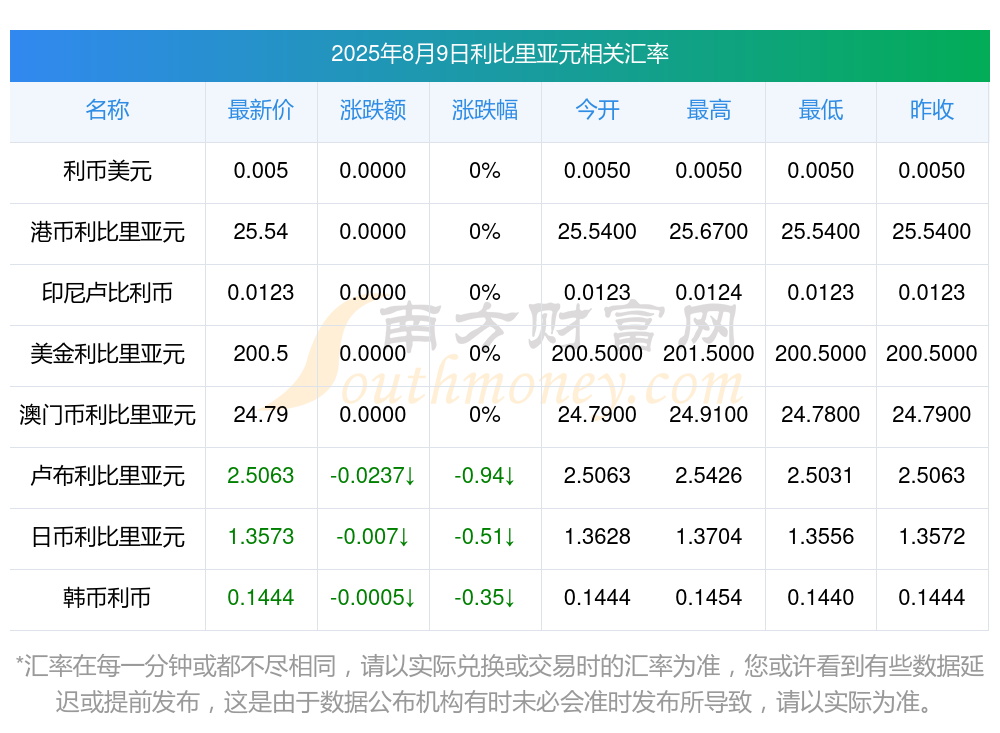Select the 美金利比里亚元 row name

107,353
